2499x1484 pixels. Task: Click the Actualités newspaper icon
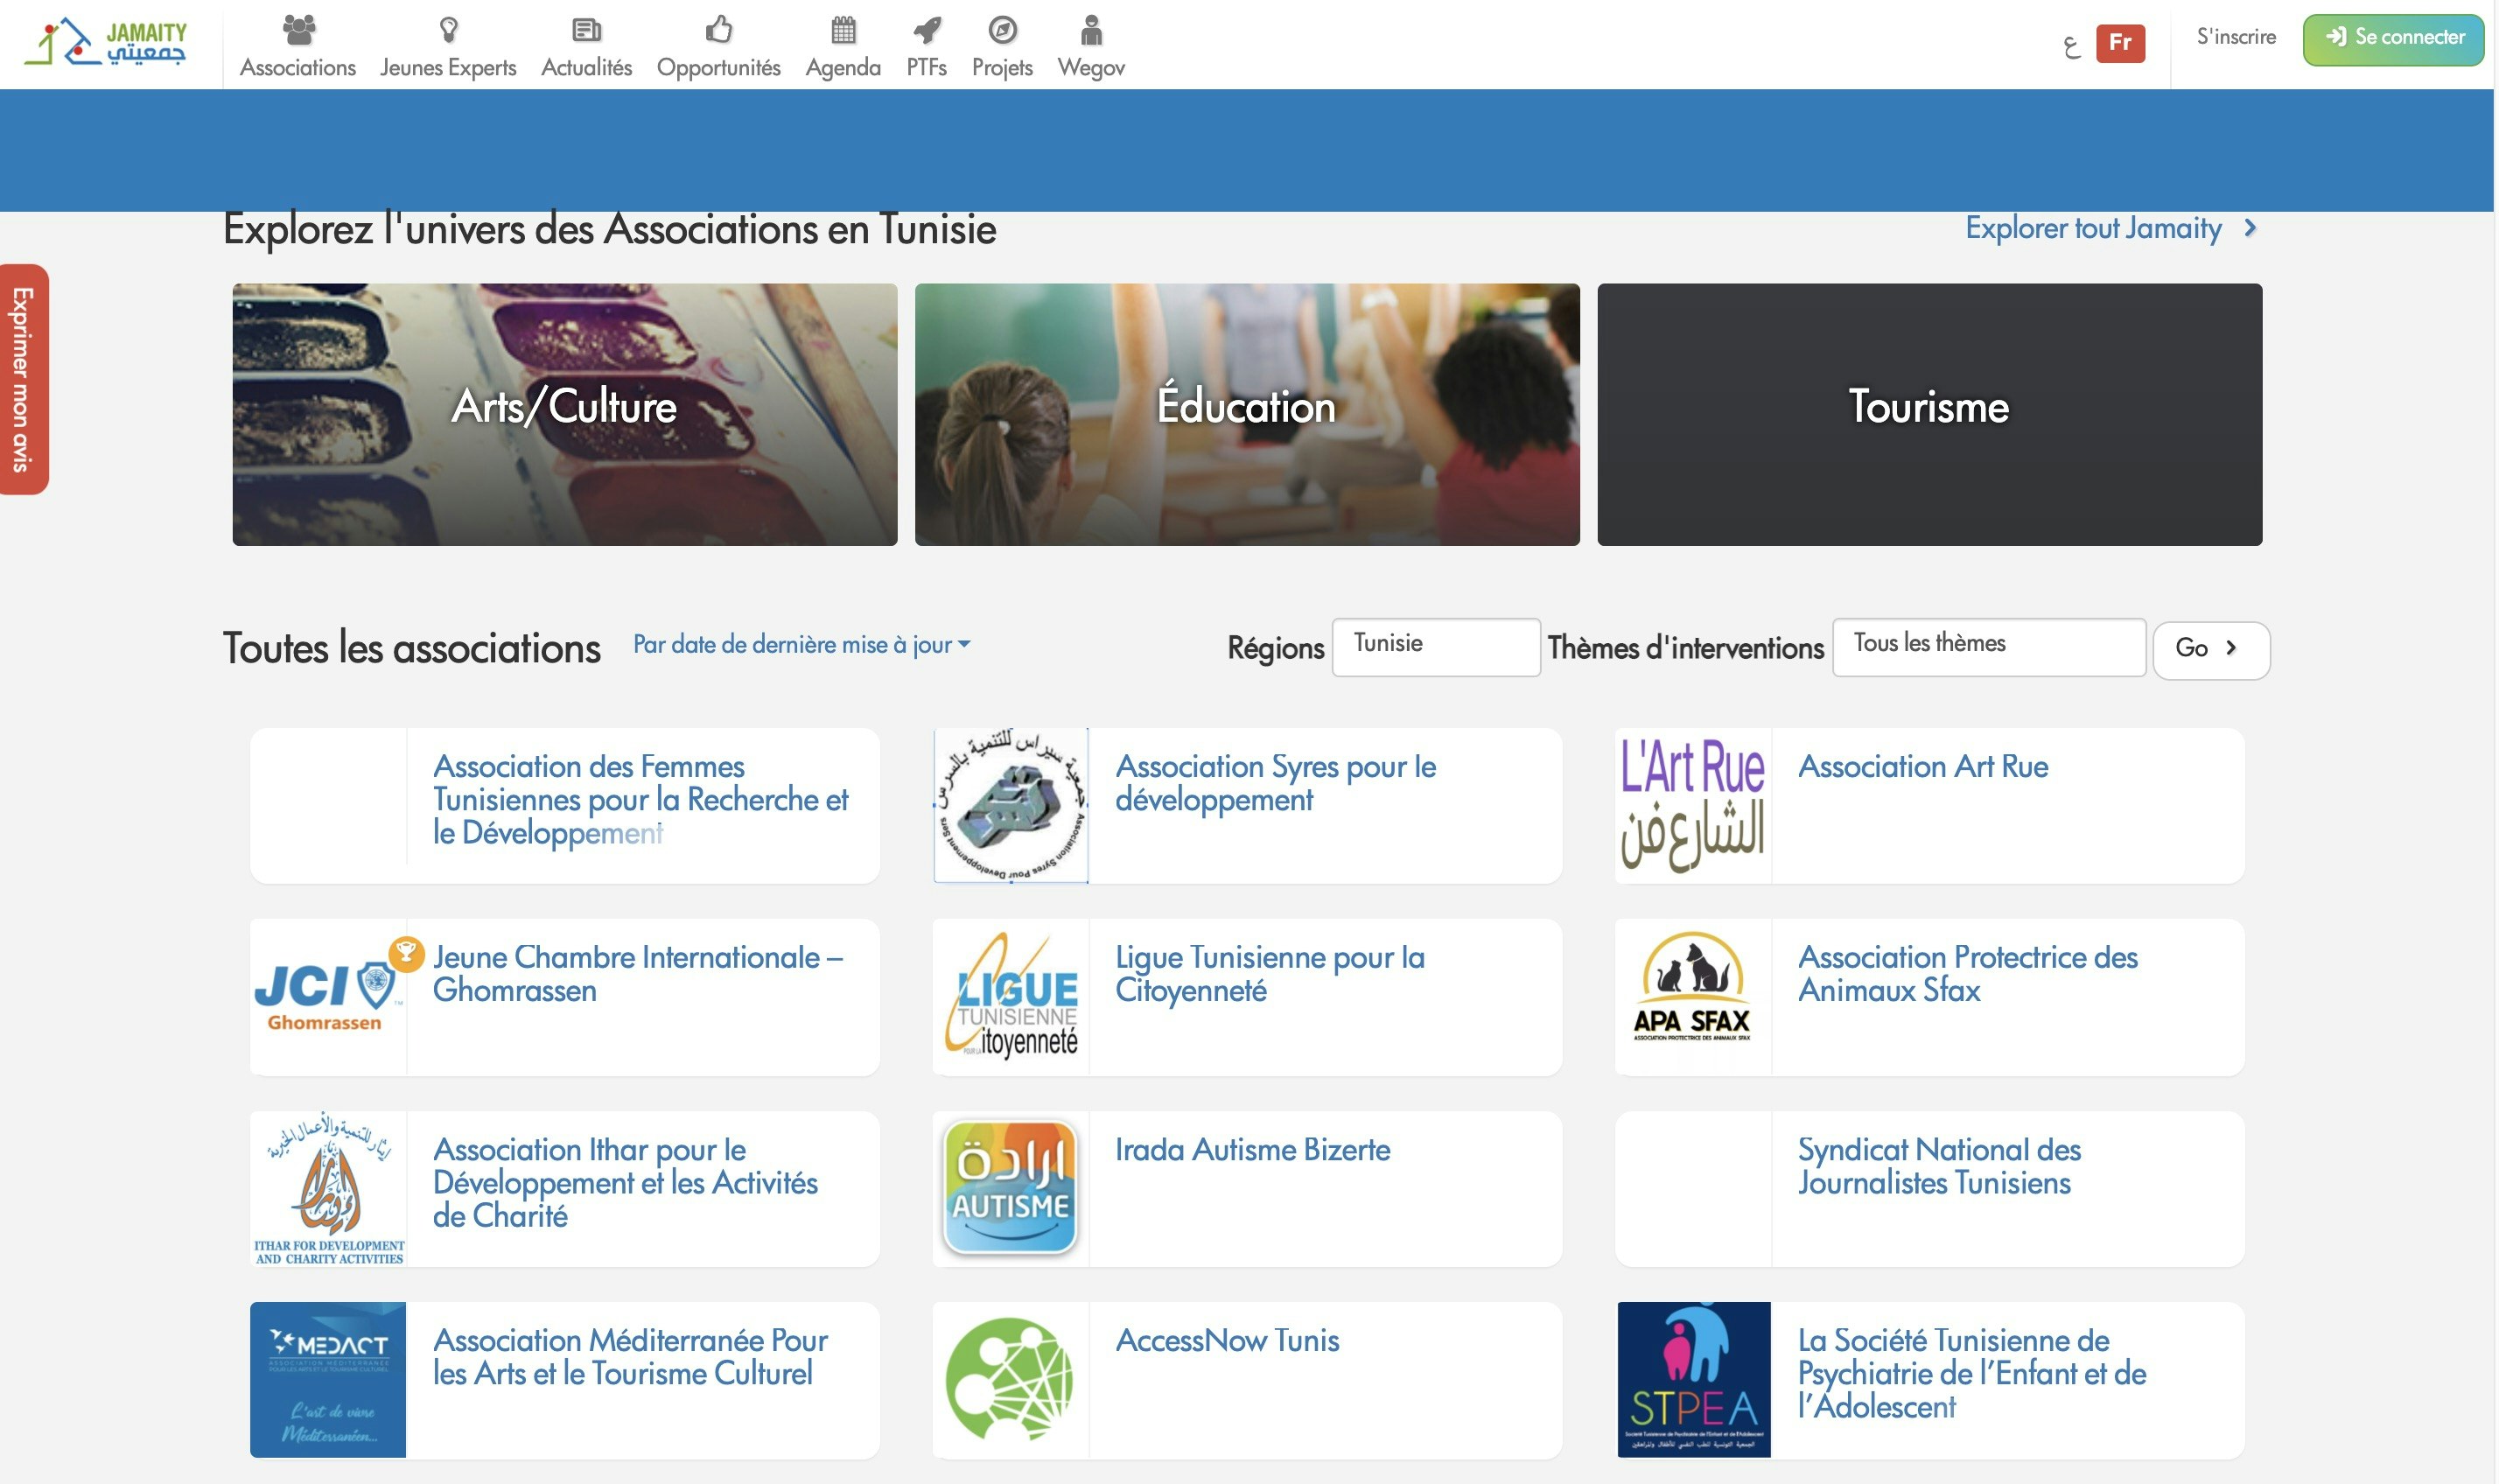pos(585,30)
